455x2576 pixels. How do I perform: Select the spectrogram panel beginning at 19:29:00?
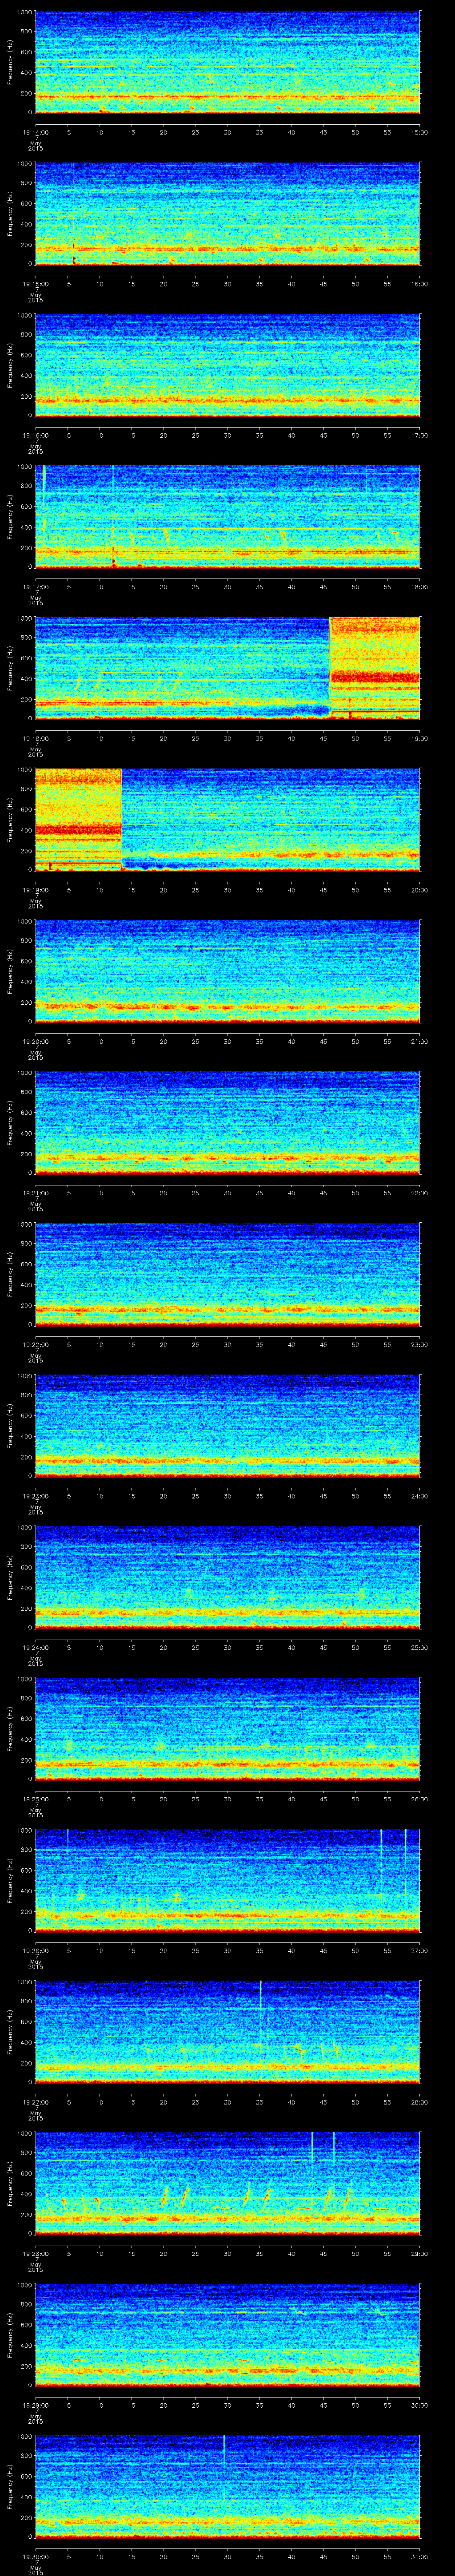pyautogui.click(x=227, y=2334)
